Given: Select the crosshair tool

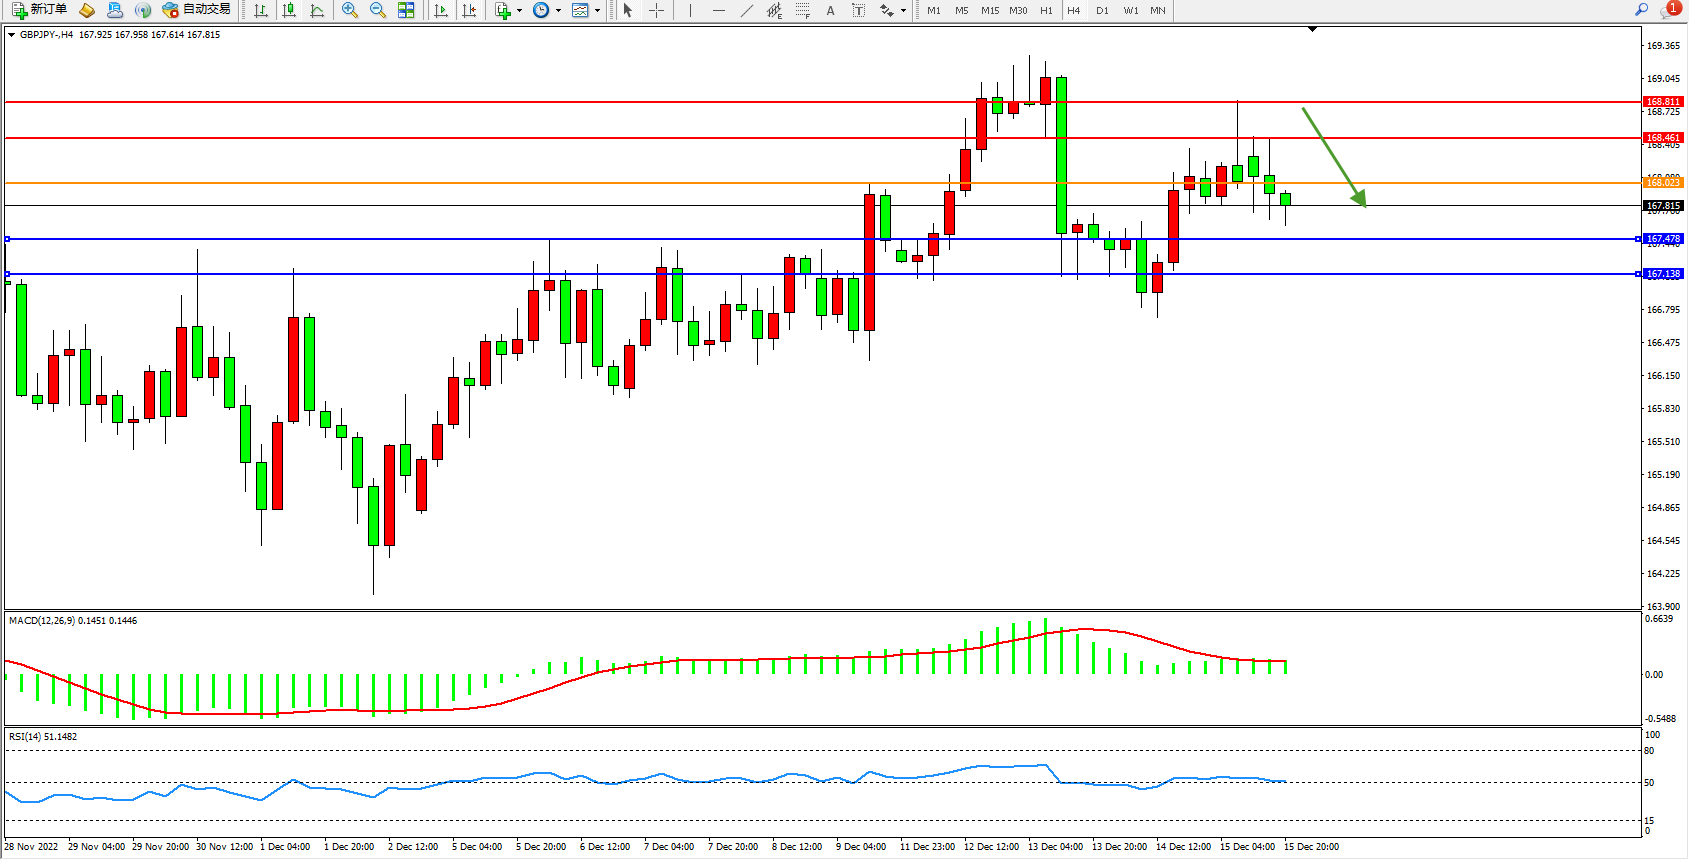Looking at the screenshot, I should 657,10.
